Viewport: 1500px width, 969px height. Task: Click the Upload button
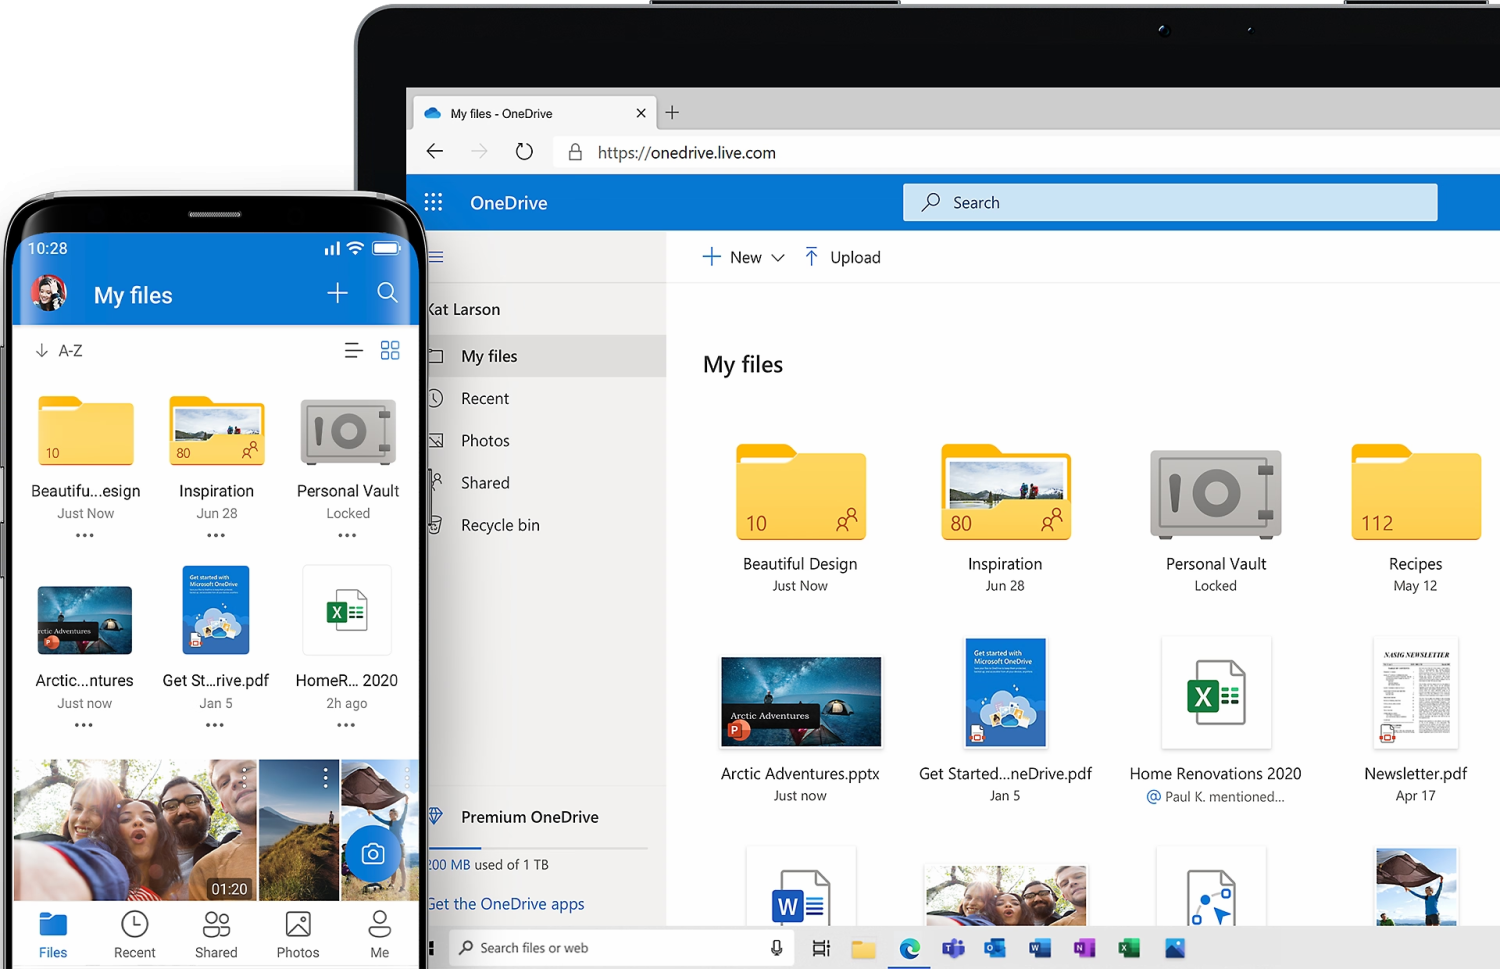point(843,257)
